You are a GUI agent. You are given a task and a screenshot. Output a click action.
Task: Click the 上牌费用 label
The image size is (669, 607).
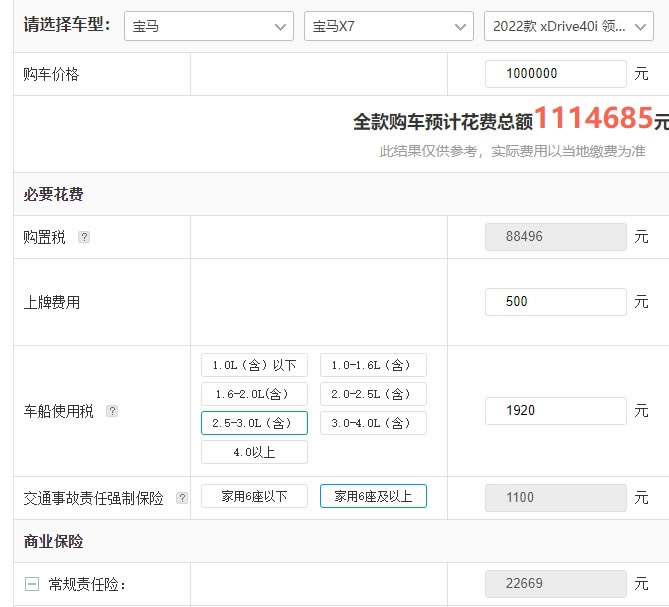(x=52, y=302)
